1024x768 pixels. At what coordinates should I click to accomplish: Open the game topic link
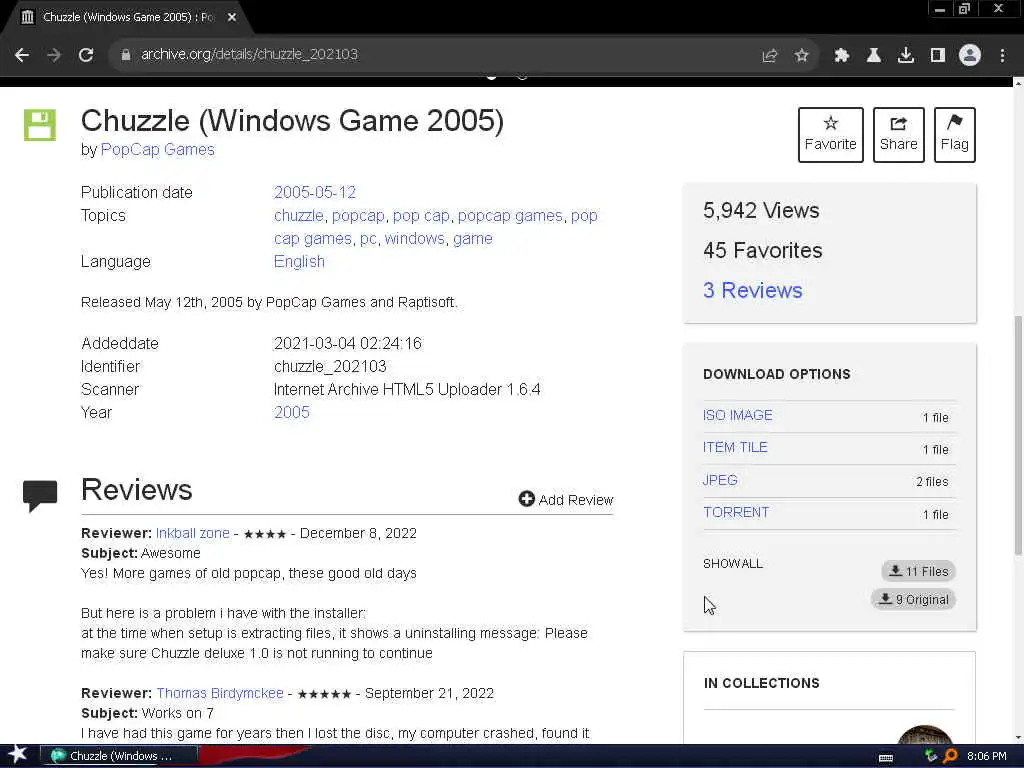(x=473, y=238)
